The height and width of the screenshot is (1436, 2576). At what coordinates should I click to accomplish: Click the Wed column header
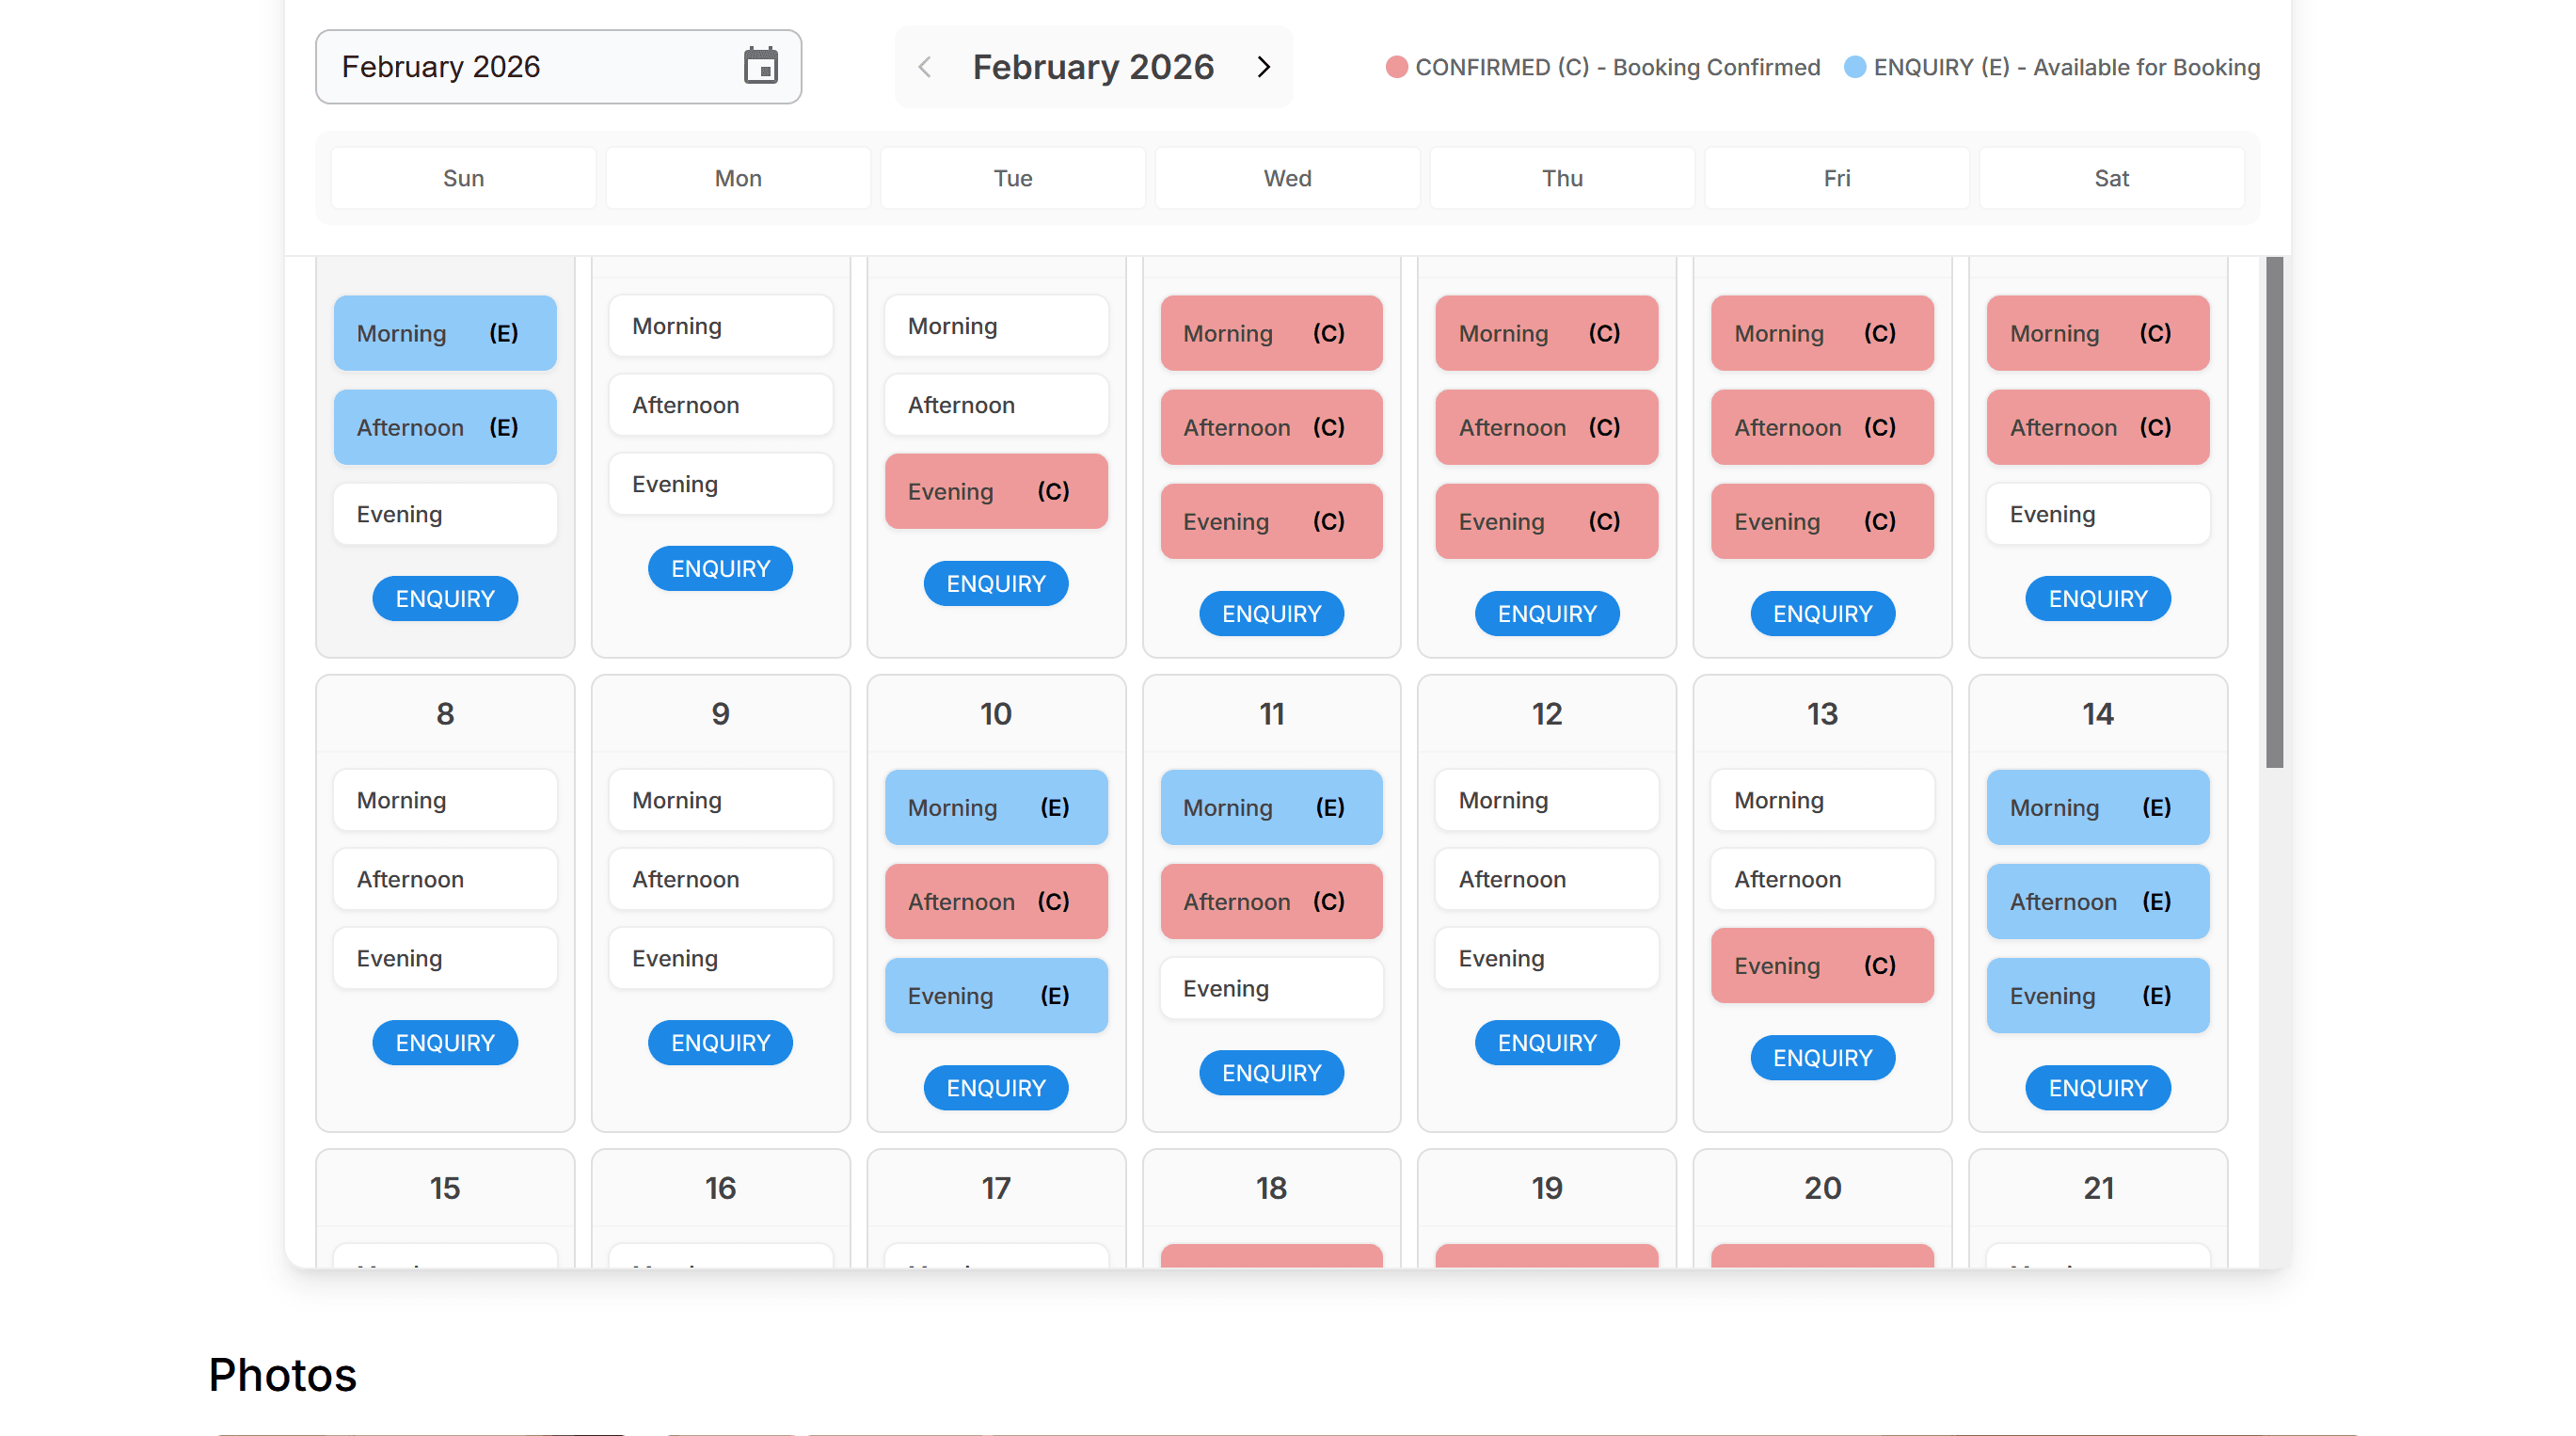1287,178
